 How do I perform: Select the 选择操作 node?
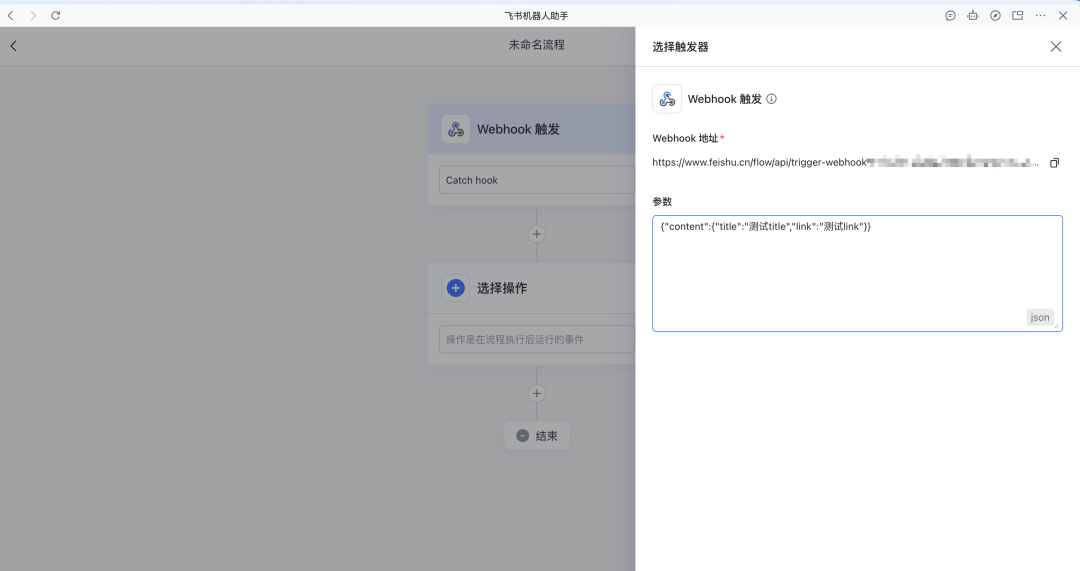(531, 288)
